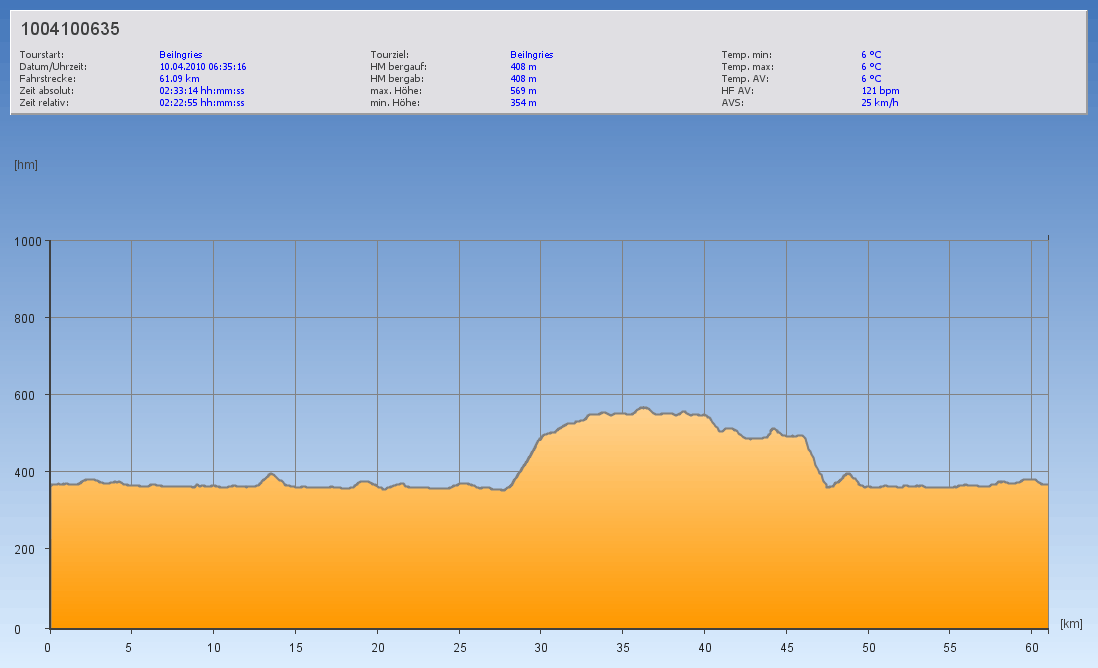Click the 35 km x-axis tick label
The width and height of the screenshot is (1098, 668).
click(622, 647)
